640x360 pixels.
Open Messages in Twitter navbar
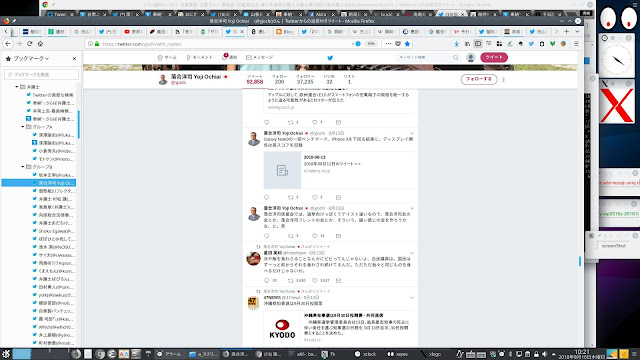tap(260, 58)
